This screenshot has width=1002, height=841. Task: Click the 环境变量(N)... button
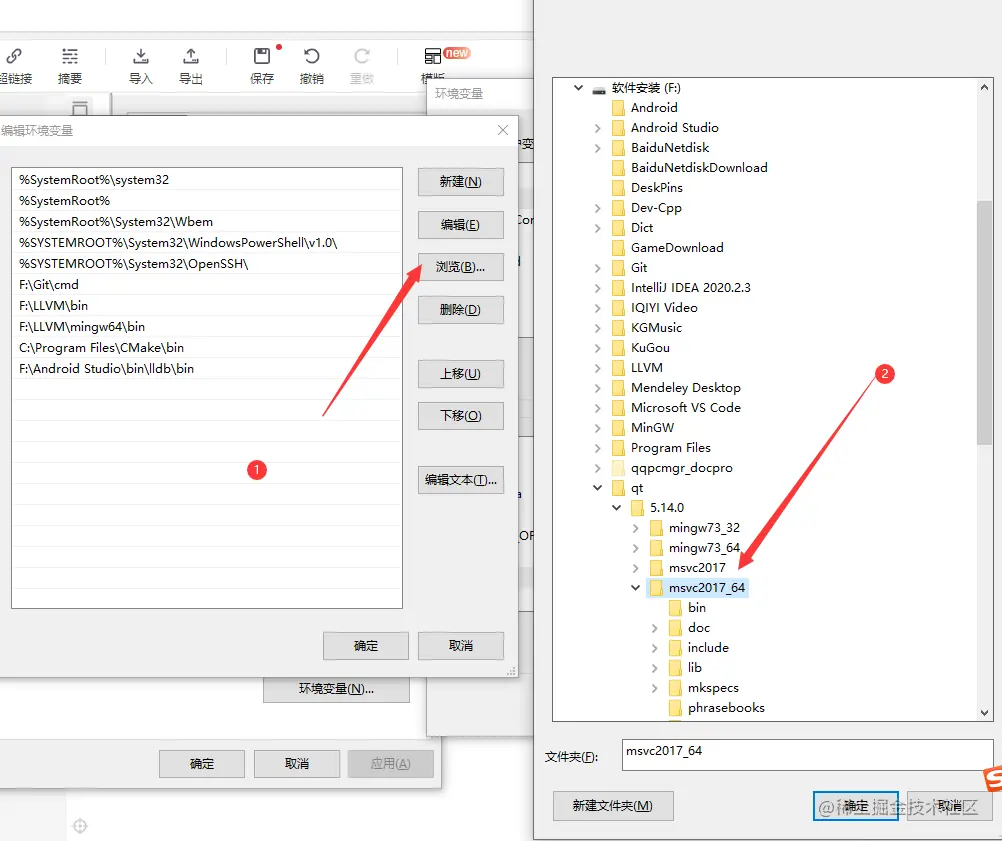point(336,690)
